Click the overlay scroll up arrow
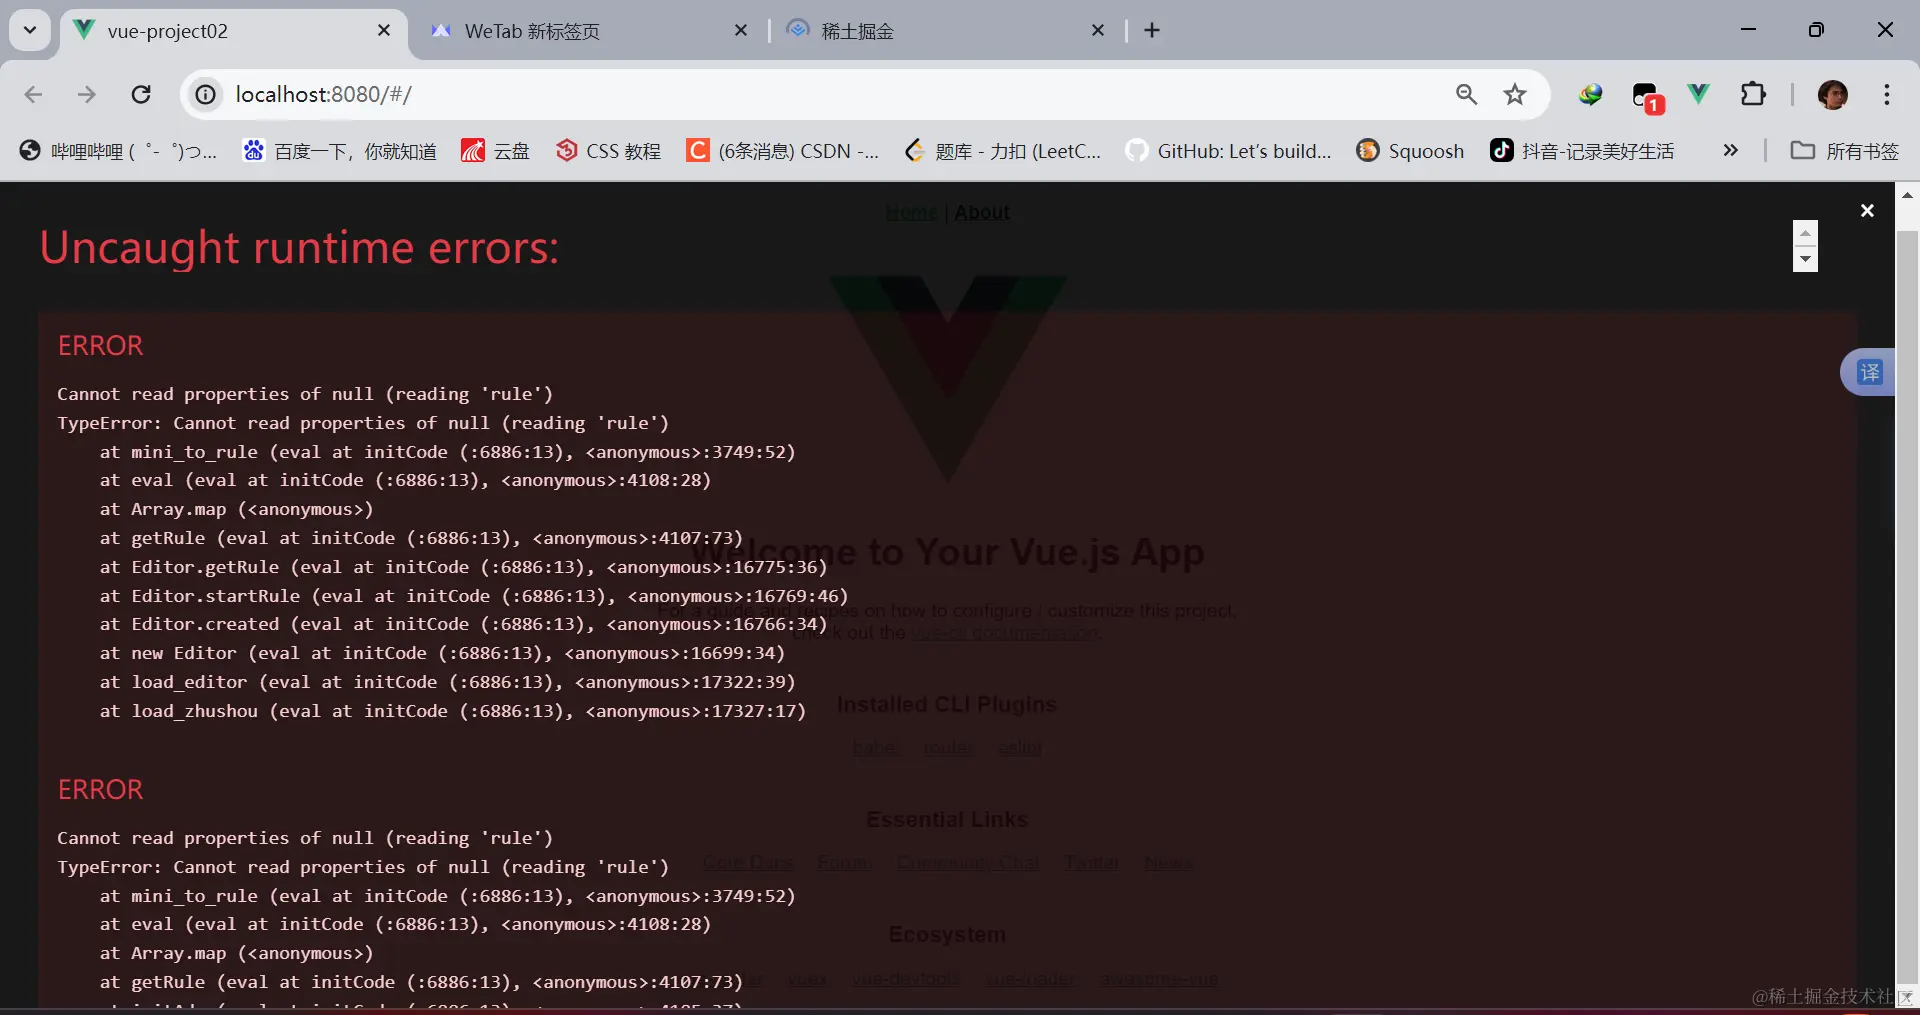Screen dimensions: 1920x1015 point(1805,233)
